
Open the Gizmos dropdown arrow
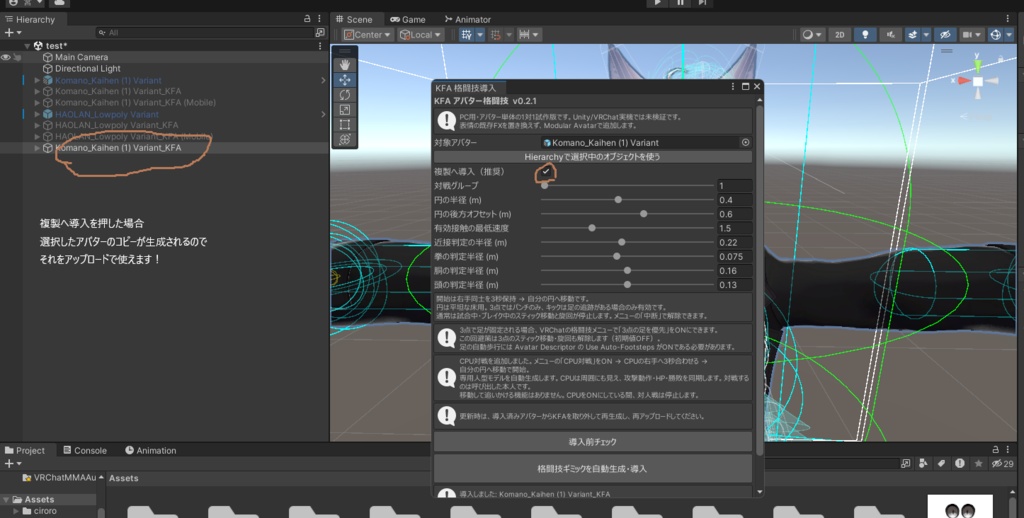point(1009,35)
